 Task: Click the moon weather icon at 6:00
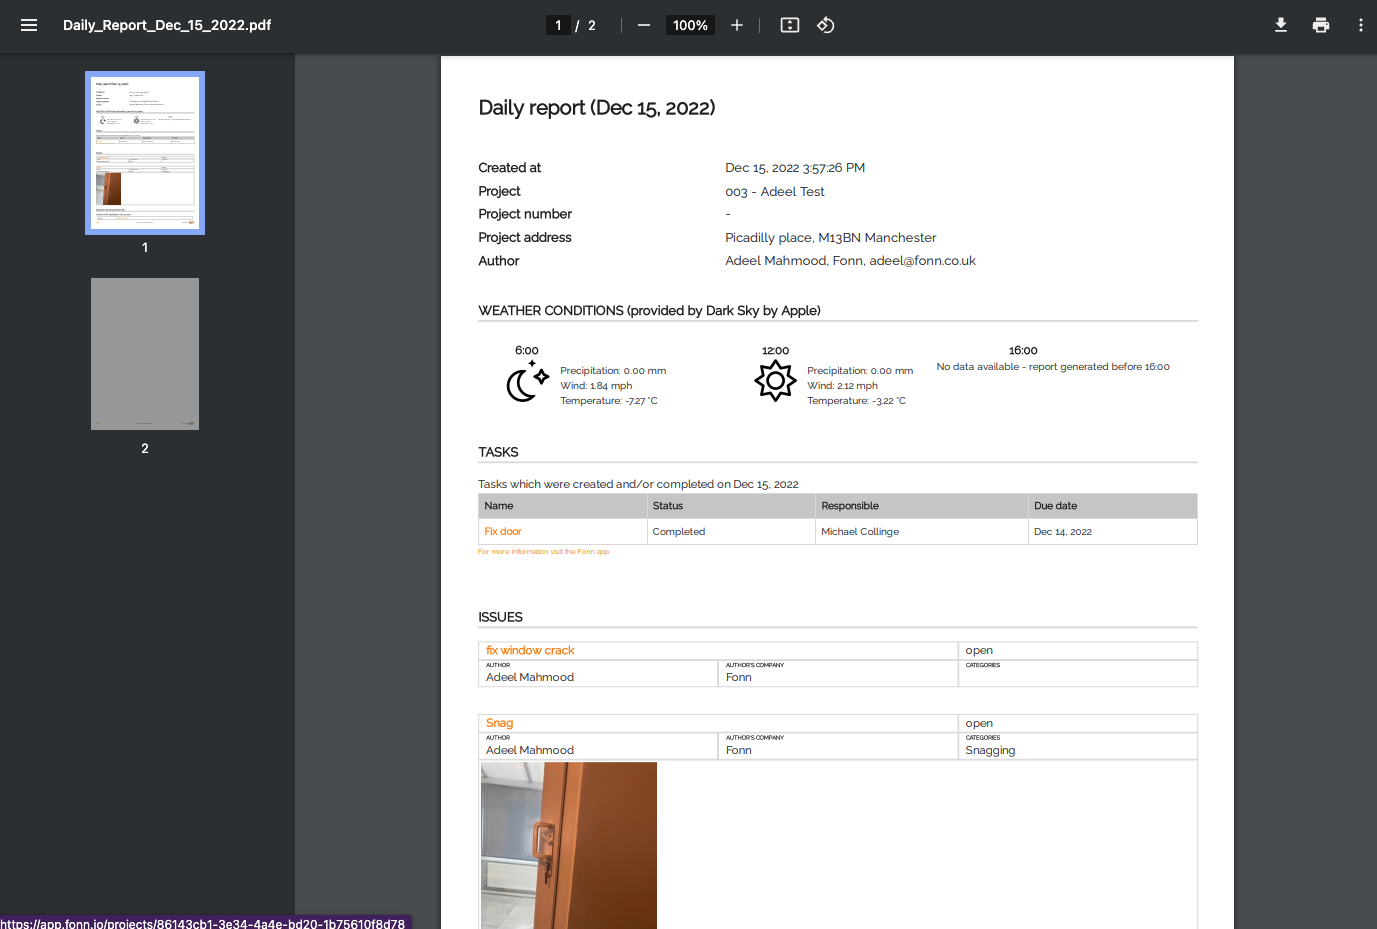click(x=527, y=381)
